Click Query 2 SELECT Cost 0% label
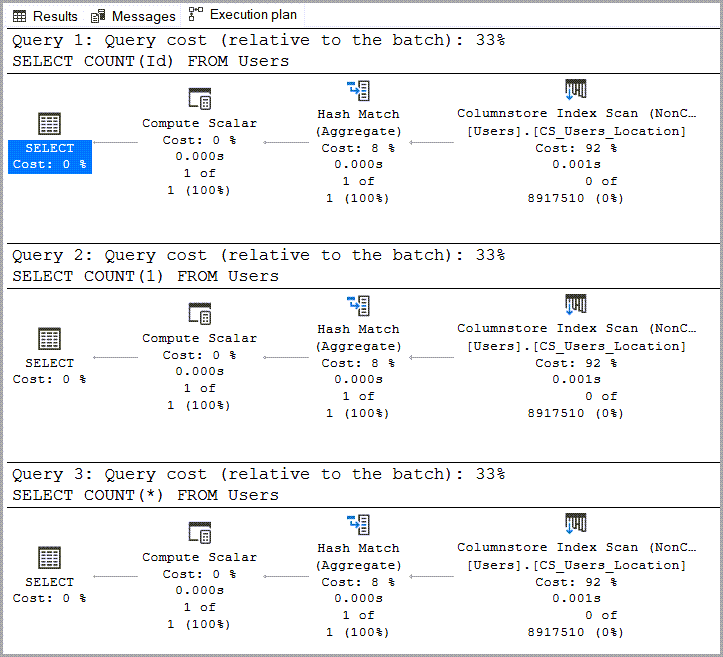The height and width of the screenshot is (657, 723). tap(50, 371)
